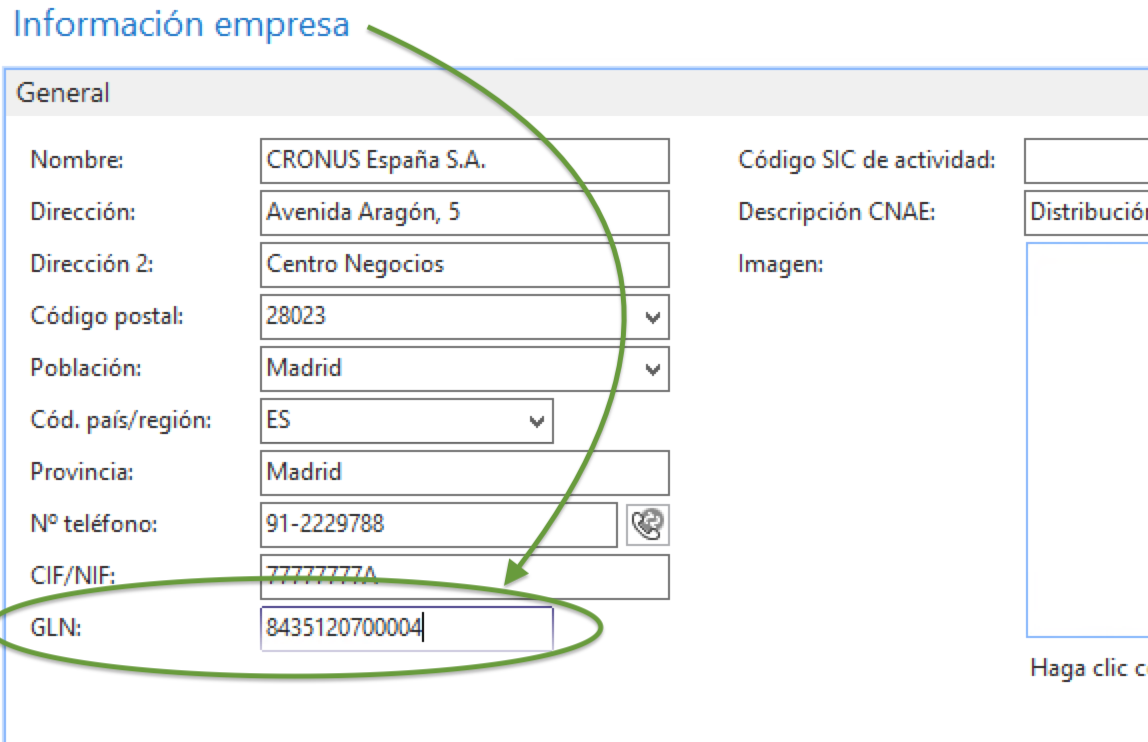Click the Nº teléfono: label
The height and width of the screenshot is (742, 1148).
94,524
